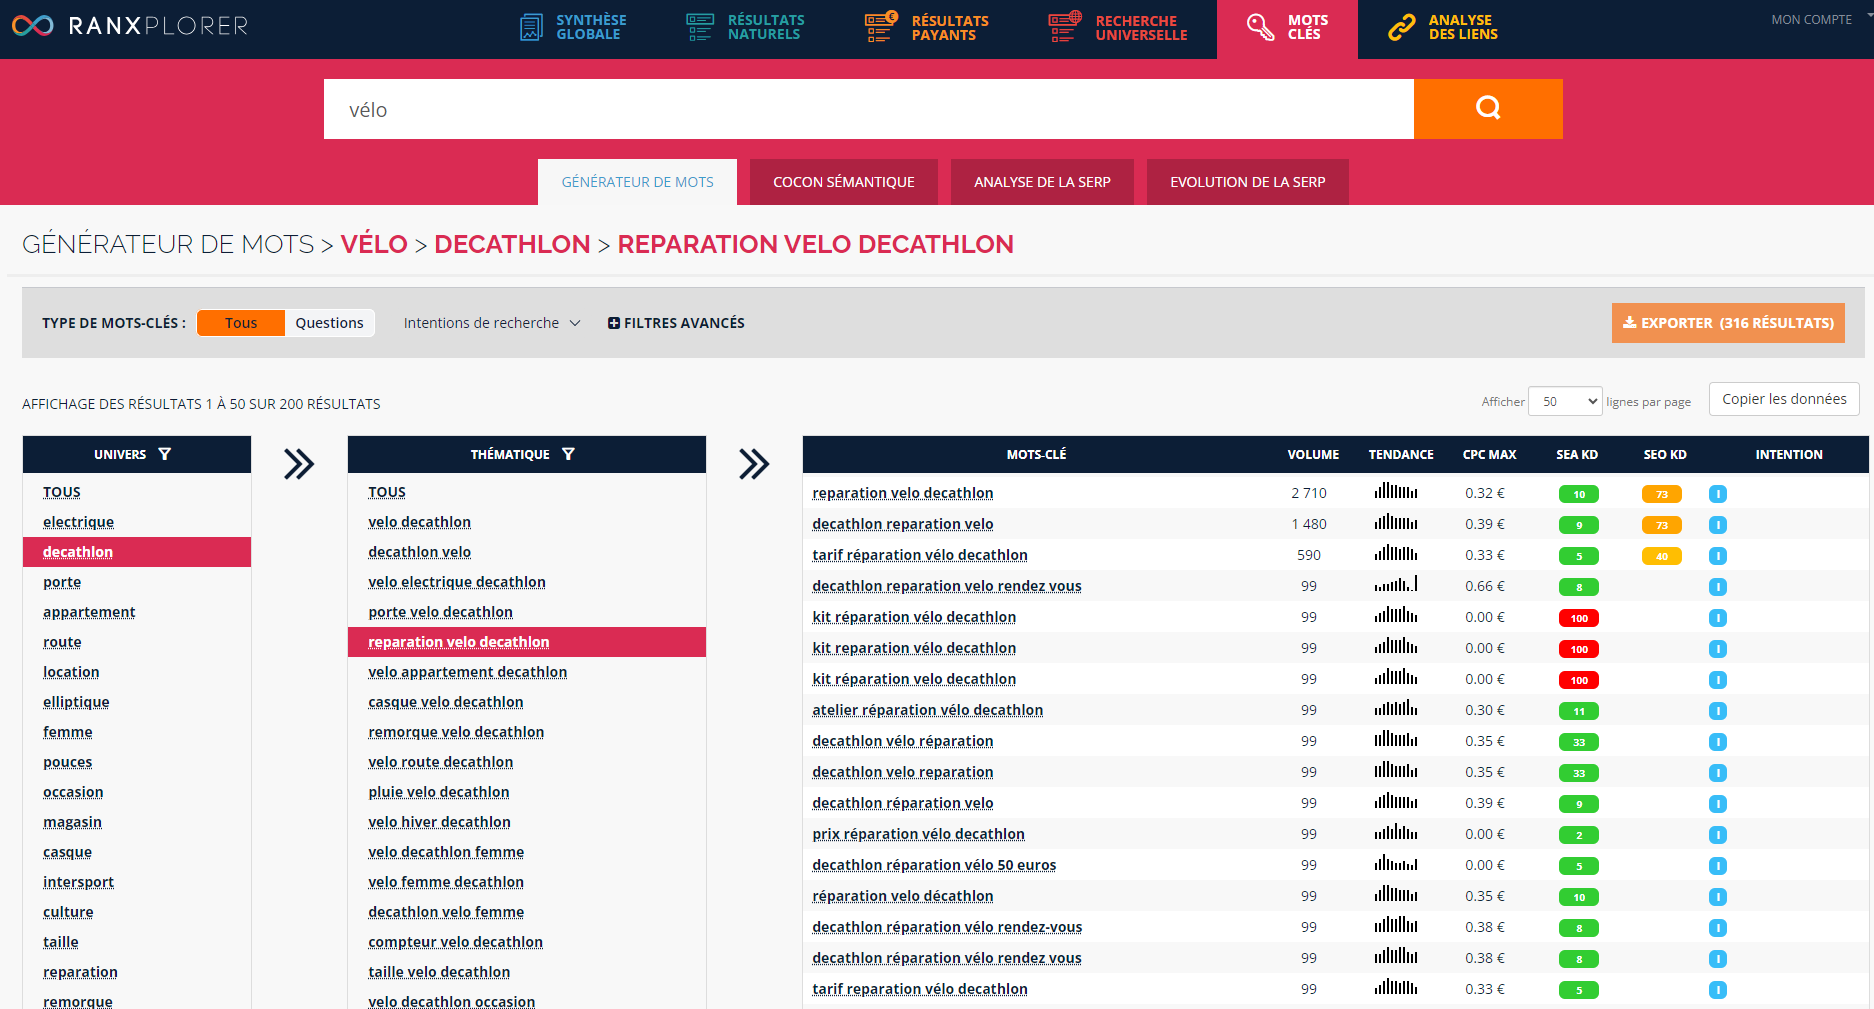Select casque velo decathlon thématique
This screenshot has width=1874, height=1009.
446,702
